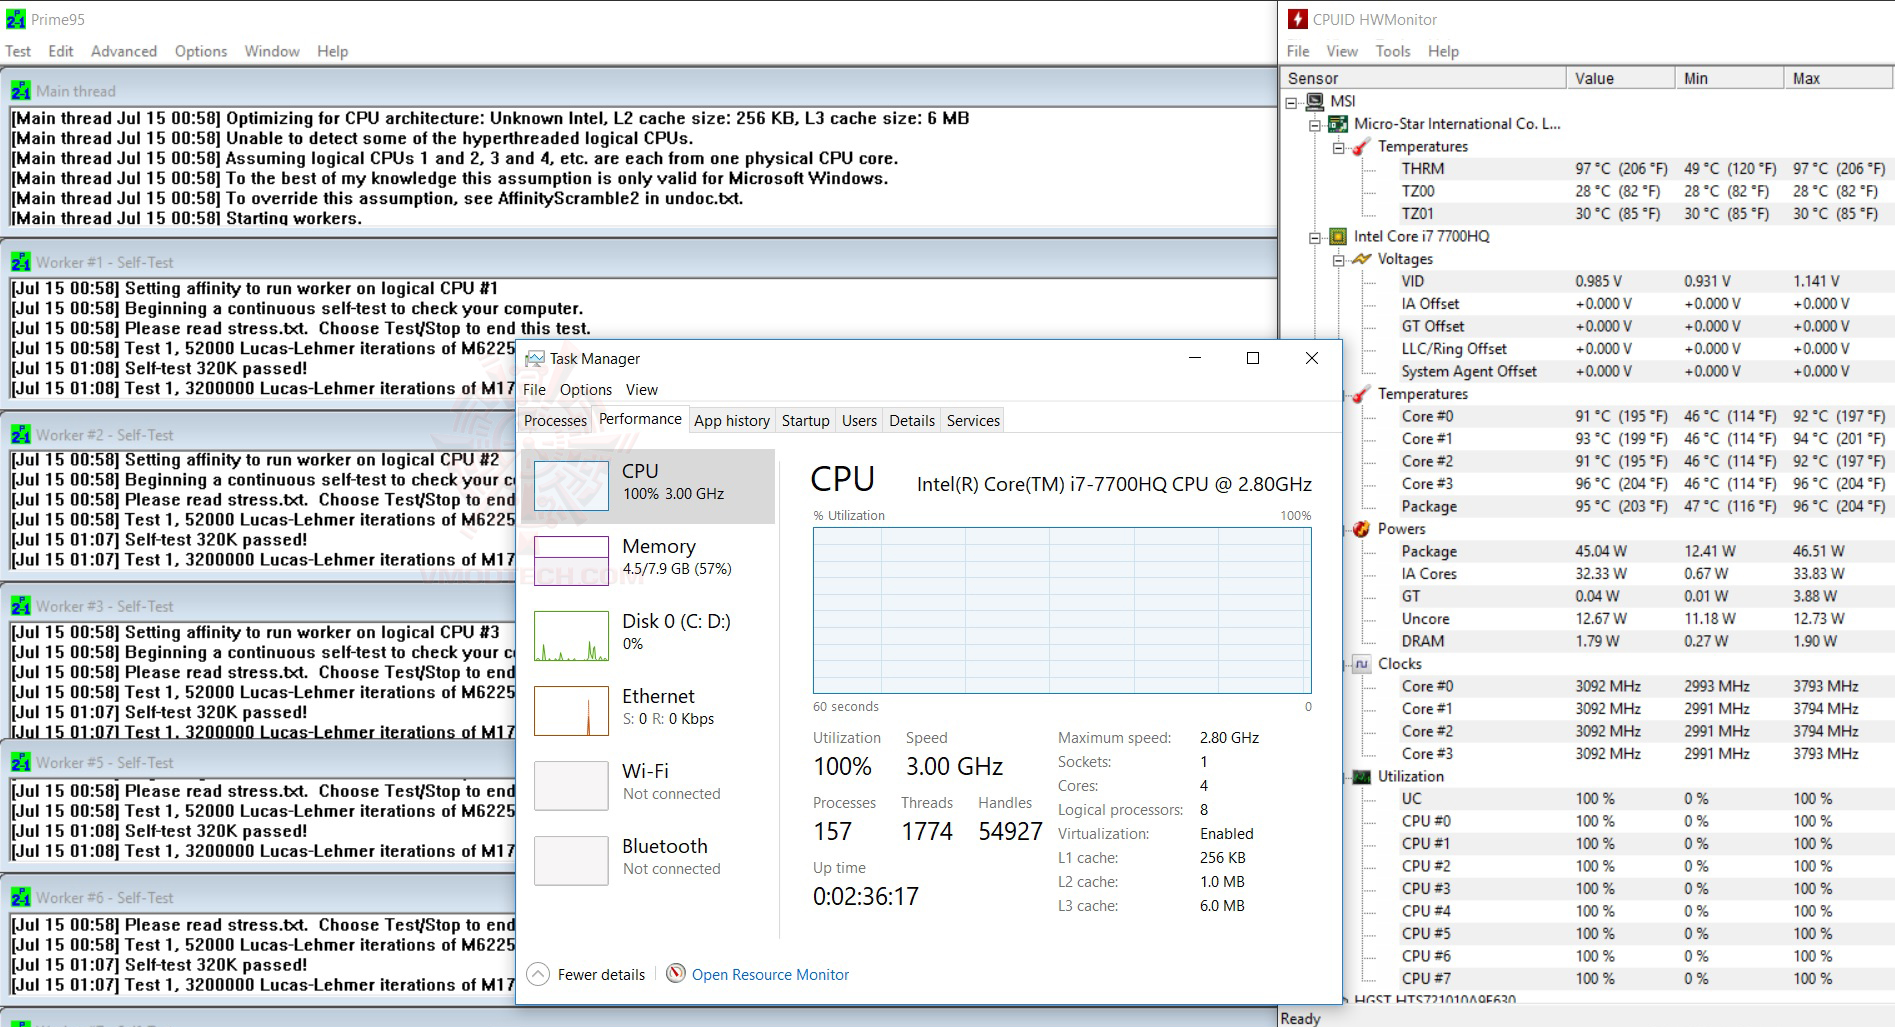Collapse the MSI root node in HWMonitor
Screen dimensions: 1895x1027
pyautogui.click(x=1291, y=102)
